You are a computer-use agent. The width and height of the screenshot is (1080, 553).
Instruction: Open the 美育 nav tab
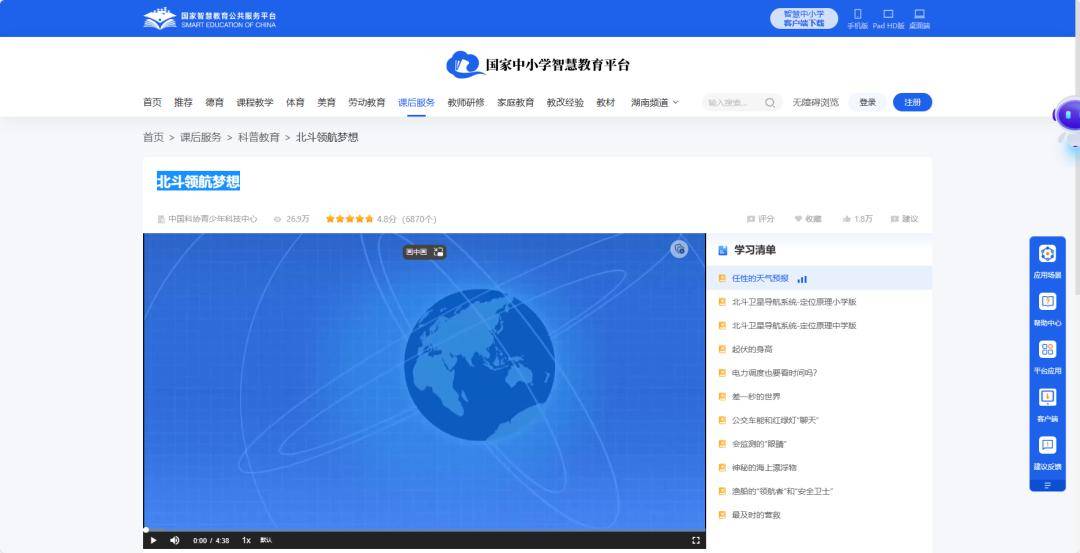326,103
